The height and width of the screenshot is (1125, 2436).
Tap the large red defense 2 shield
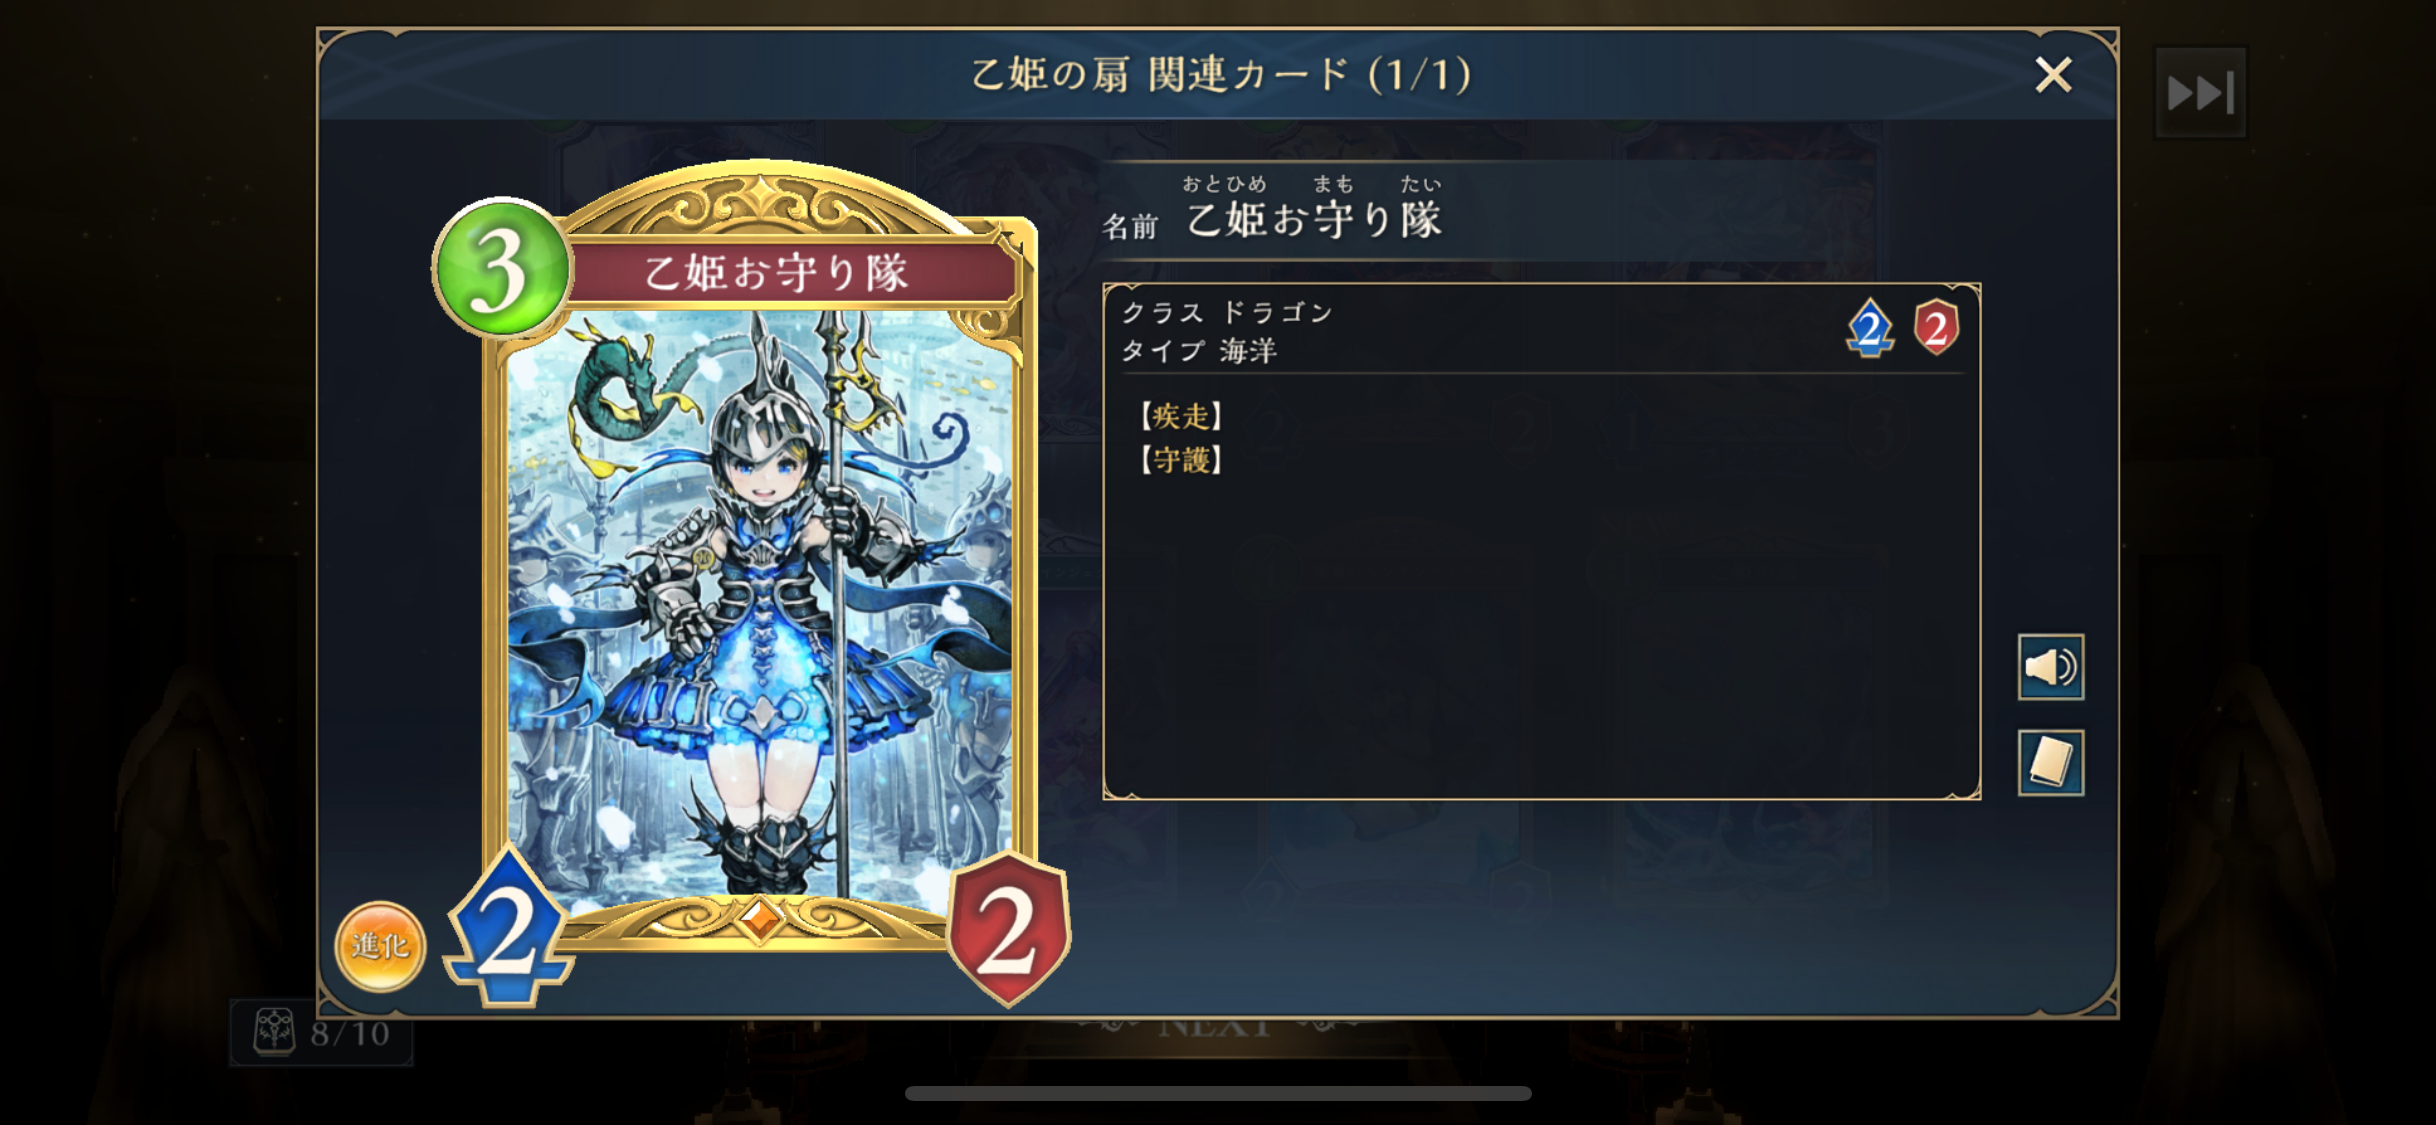1008,928
